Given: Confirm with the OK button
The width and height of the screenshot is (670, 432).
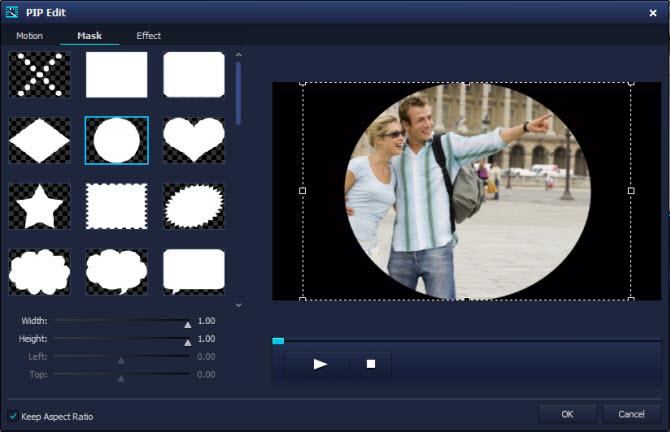Looking at the screenshot, I should tap(567, 414).
